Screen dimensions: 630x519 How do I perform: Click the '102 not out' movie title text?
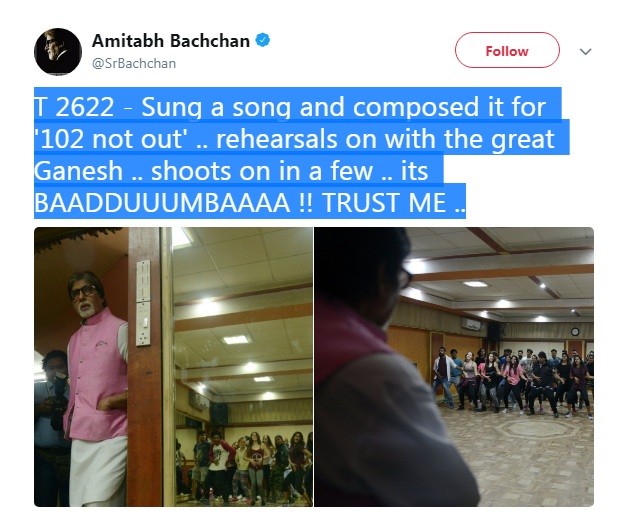tap(111, 139)
